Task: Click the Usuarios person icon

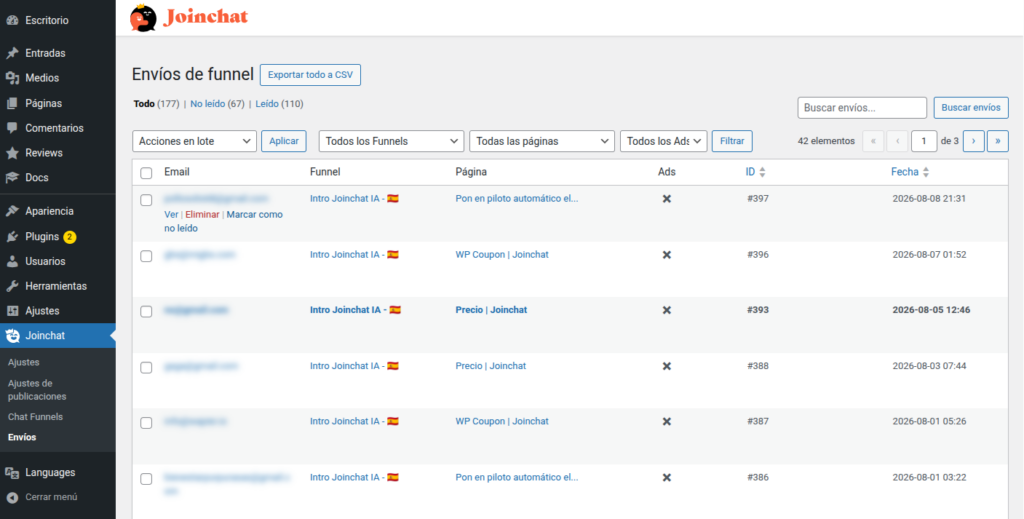Action: coord(12,261)
